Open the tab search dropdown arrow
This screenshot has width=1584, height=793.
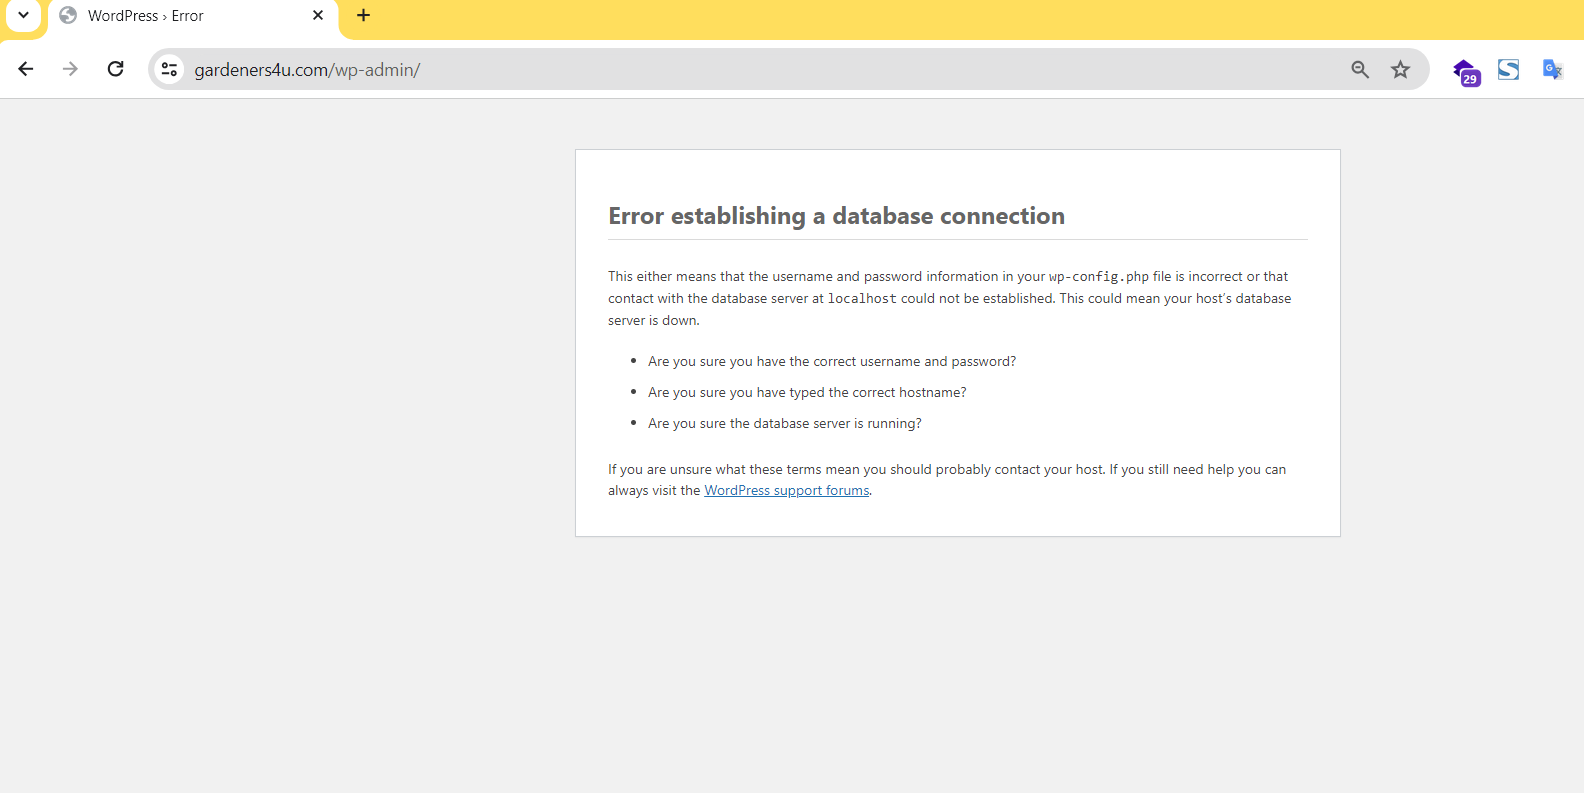click(23, 15)
